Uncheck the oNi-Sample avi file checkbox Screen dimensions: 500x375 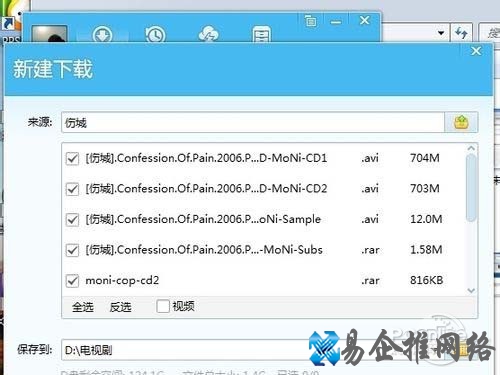(72, 220)
